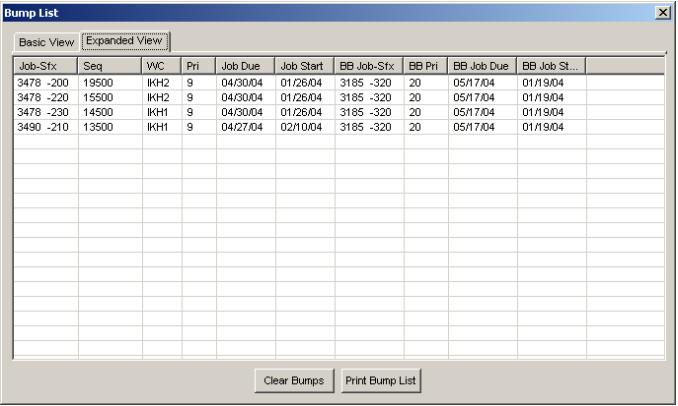
Task: Close the Bump List window
Action: [x=663, y=13]
